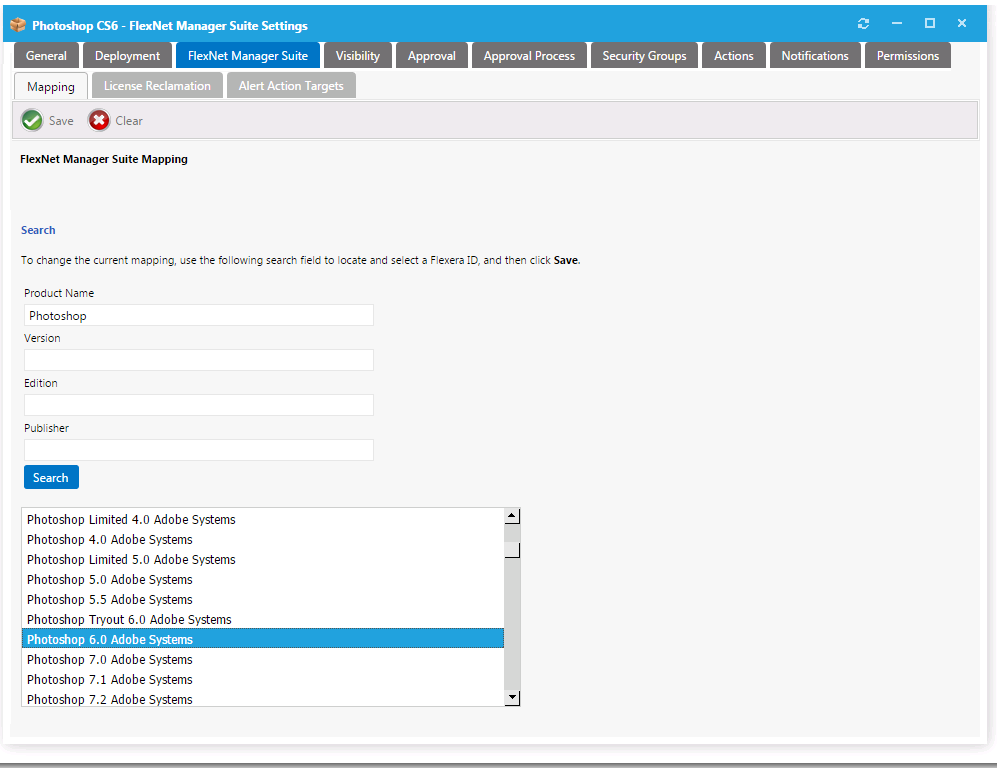Choose Photoshop Tryout 6.0 Adobe Systems
The height and width of the screenshot is (768, 997).
click(129, 620)
